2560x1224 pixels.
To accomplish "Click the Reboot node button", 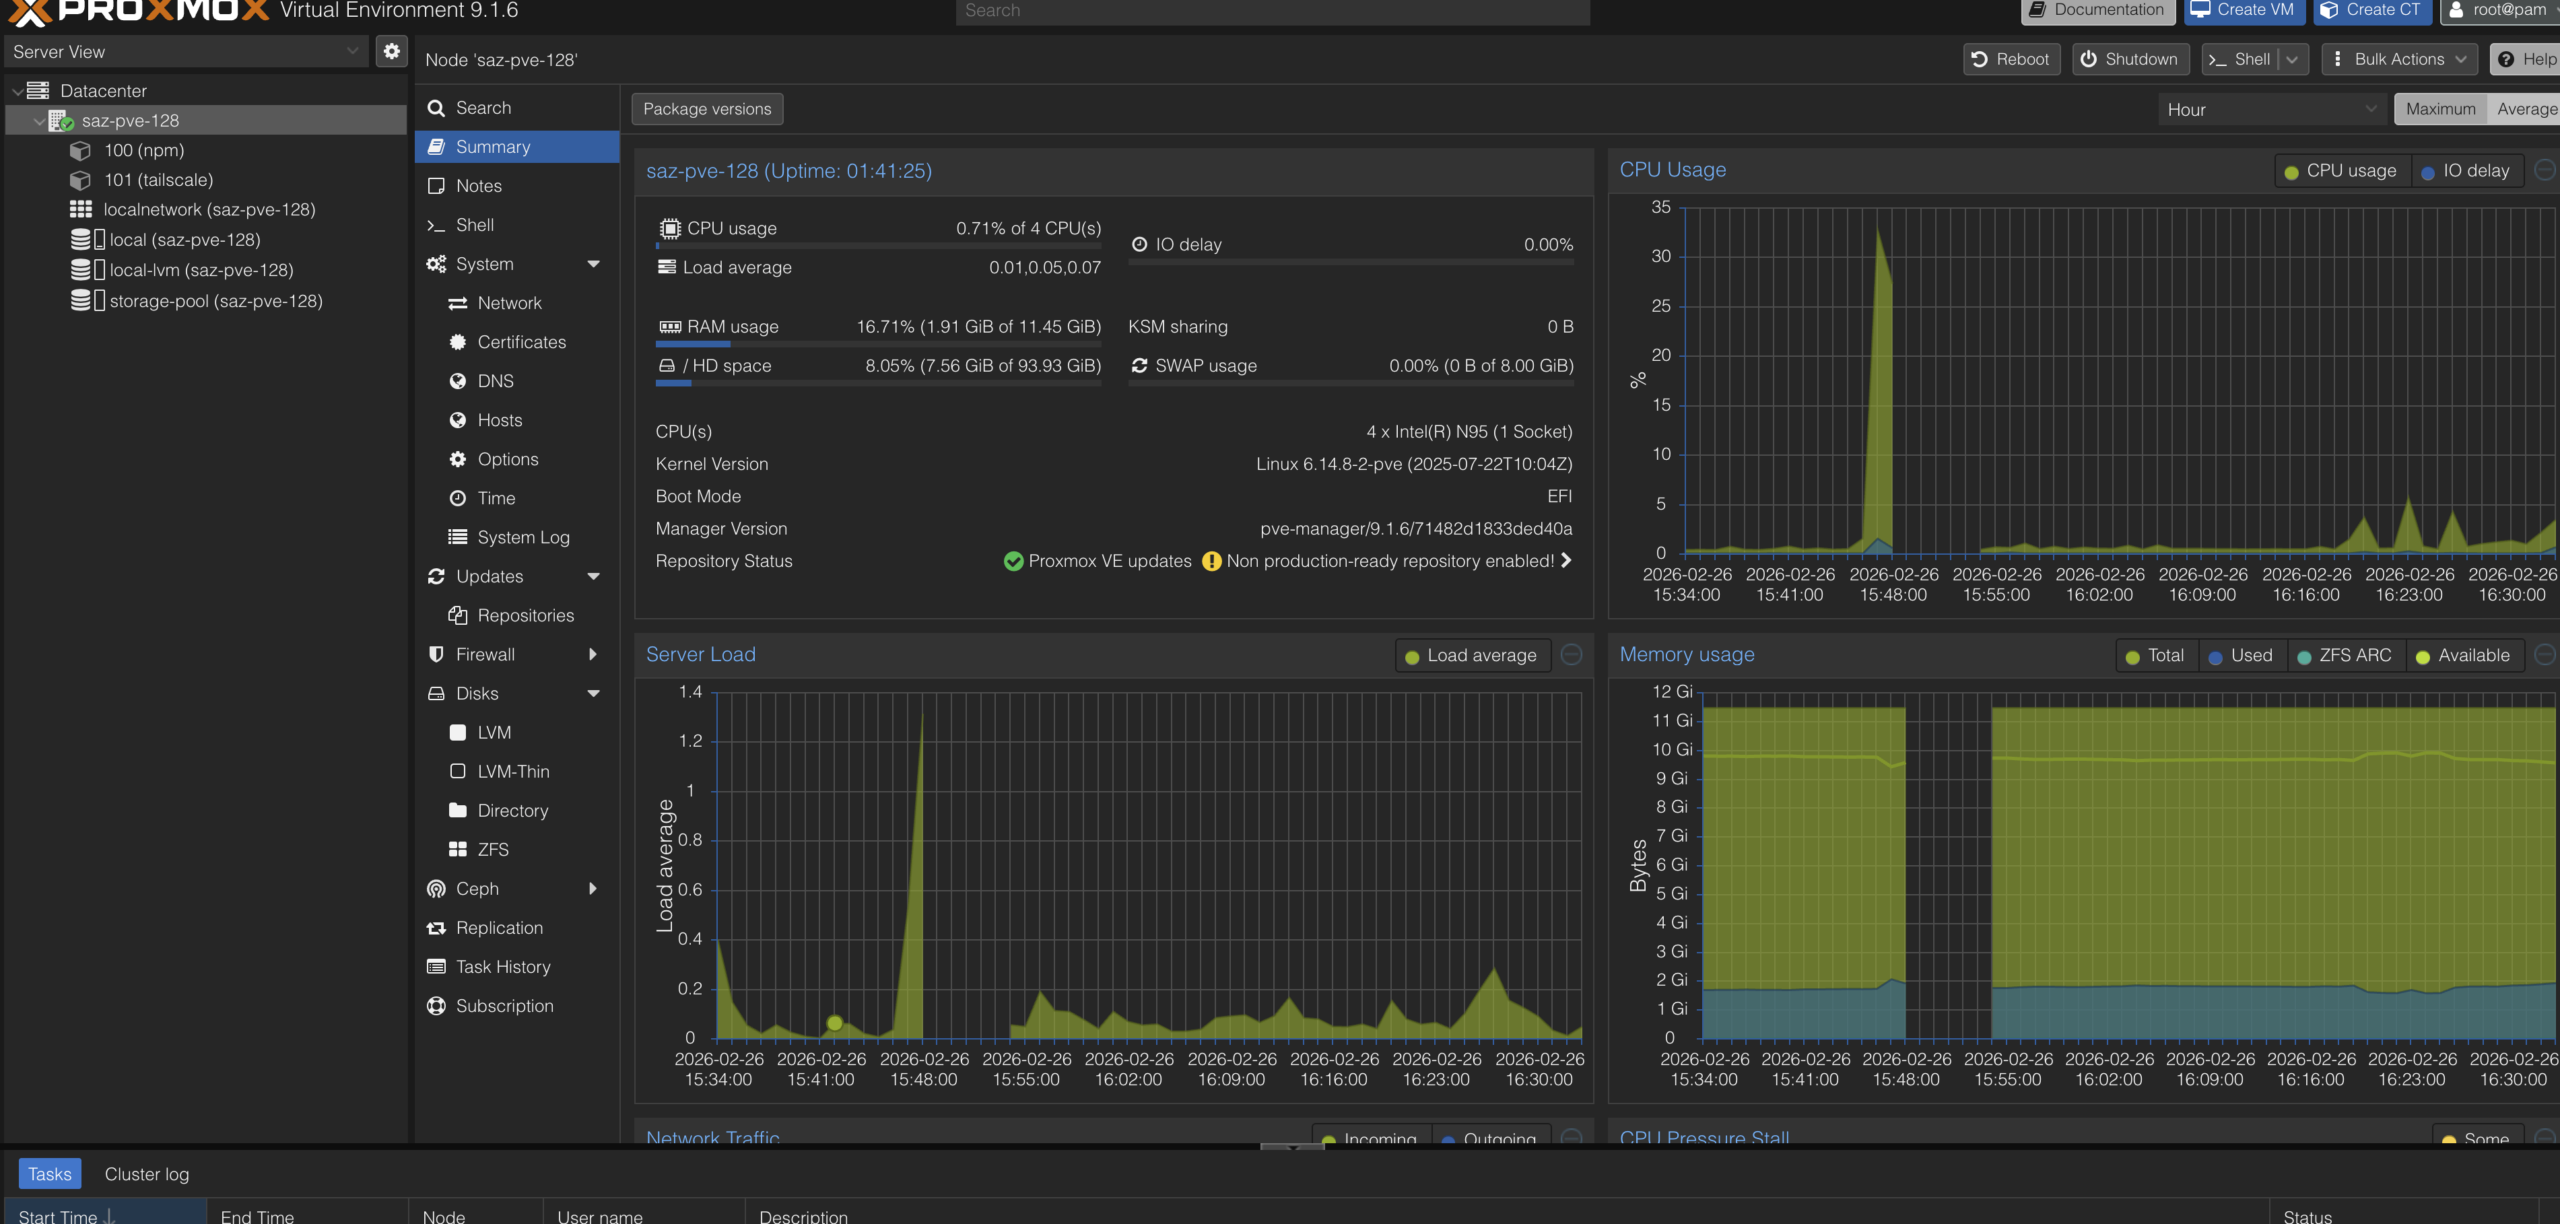I will pyautogui.click(x=2010, y=59).
